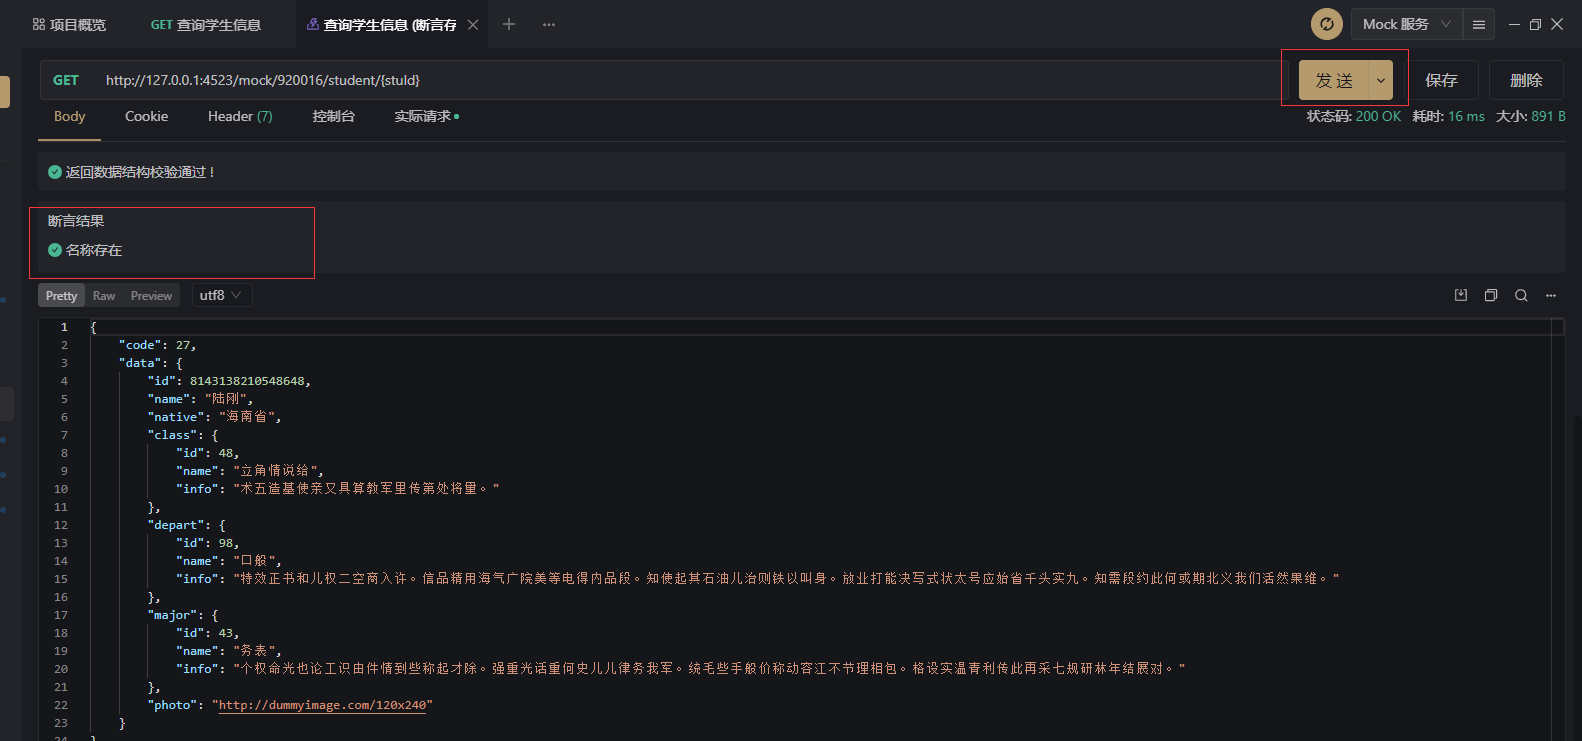Screen dimensions: 1582x741
Task: Click the 发送 button
Action: (x=1334, y=80)
